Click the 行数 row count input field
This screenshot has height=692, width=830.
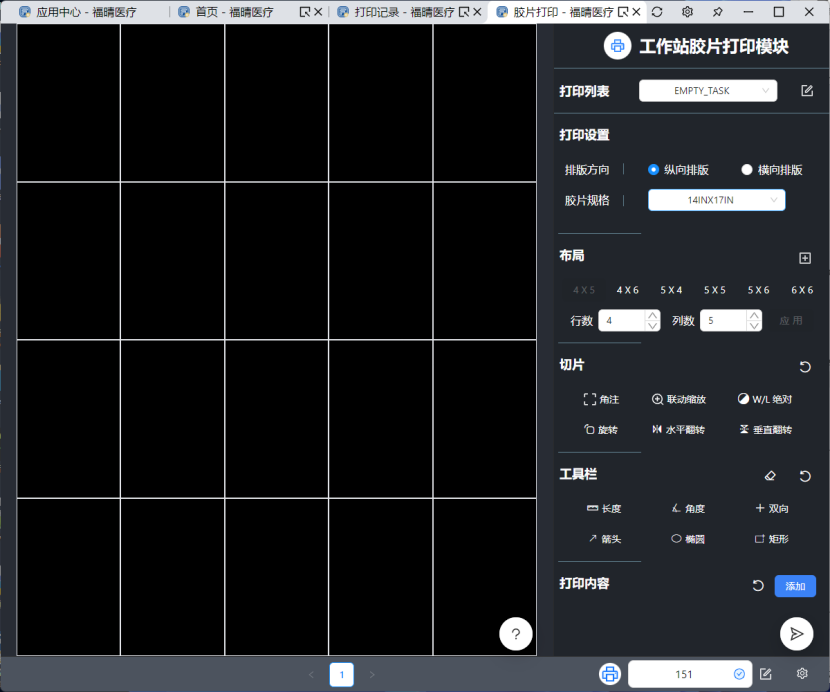620,321
